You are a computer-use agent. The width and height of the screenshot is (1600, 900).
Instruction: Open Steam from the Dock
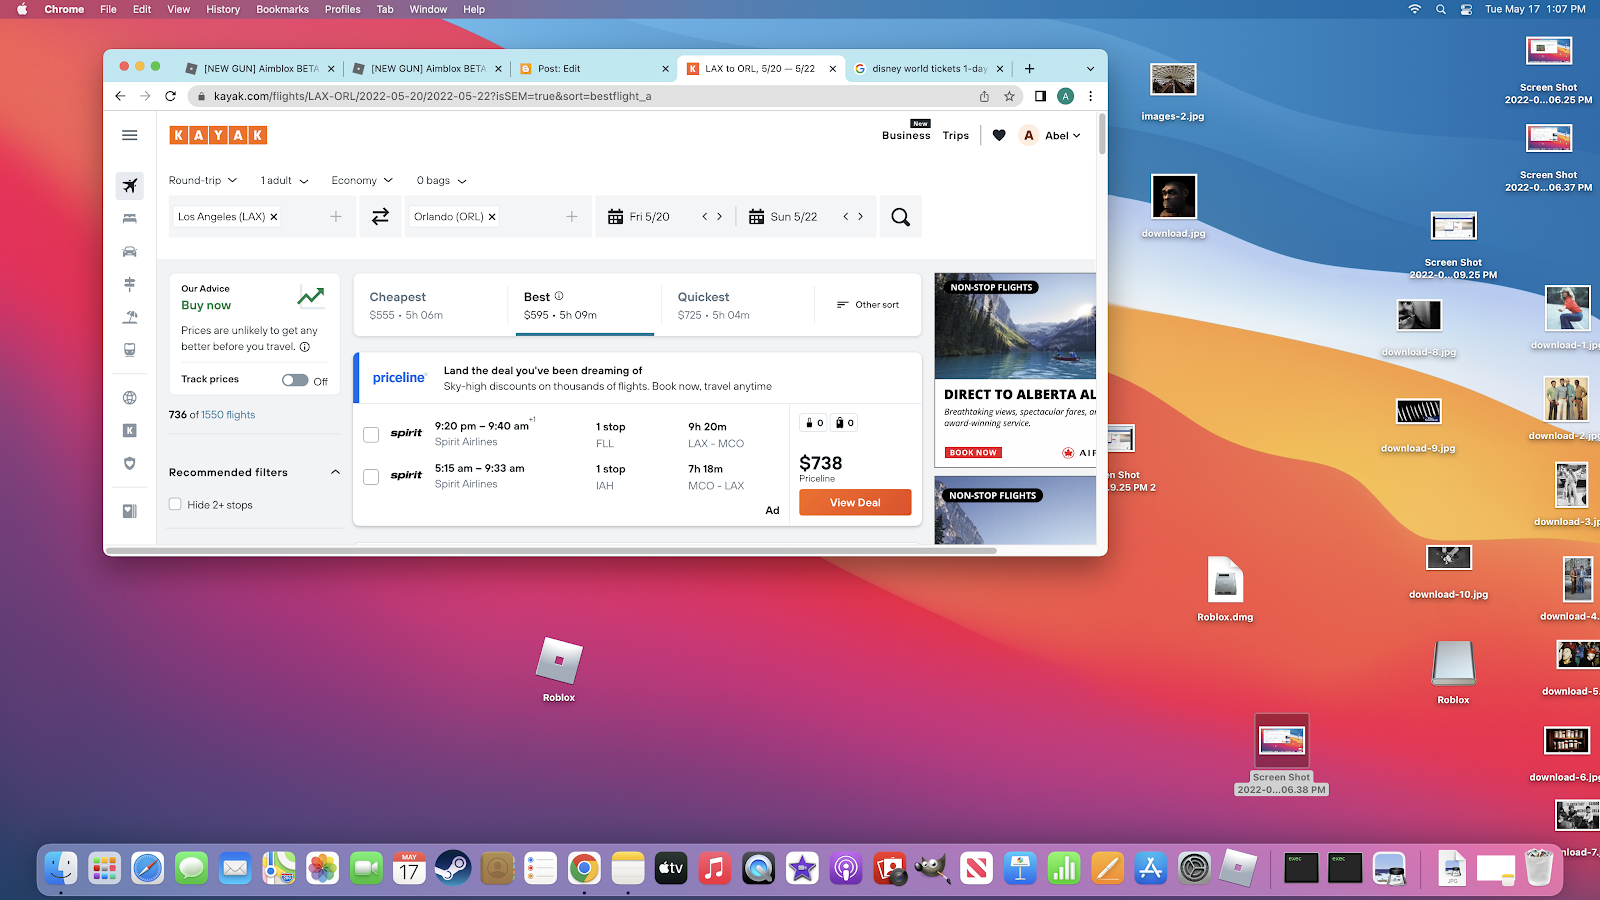(x=453, y=868)
